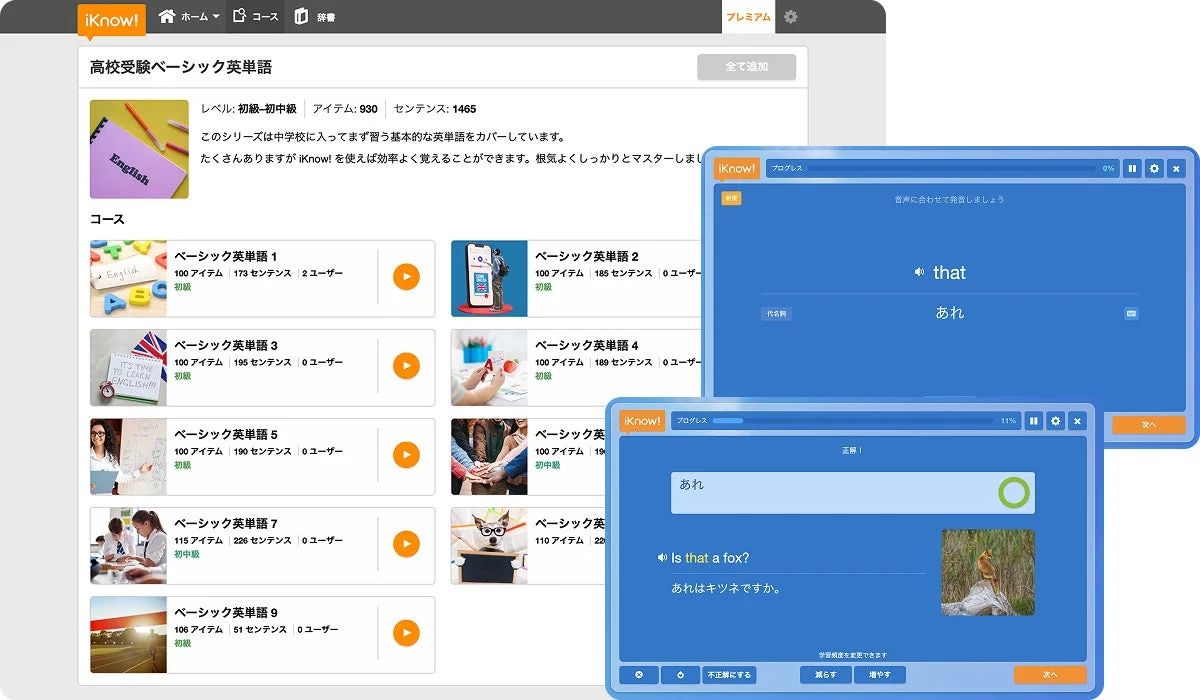The height and width of the screenshot is (700, 1200).
Task: Select the timer icon in the quiz footer
Action: (x=681, y=674)
